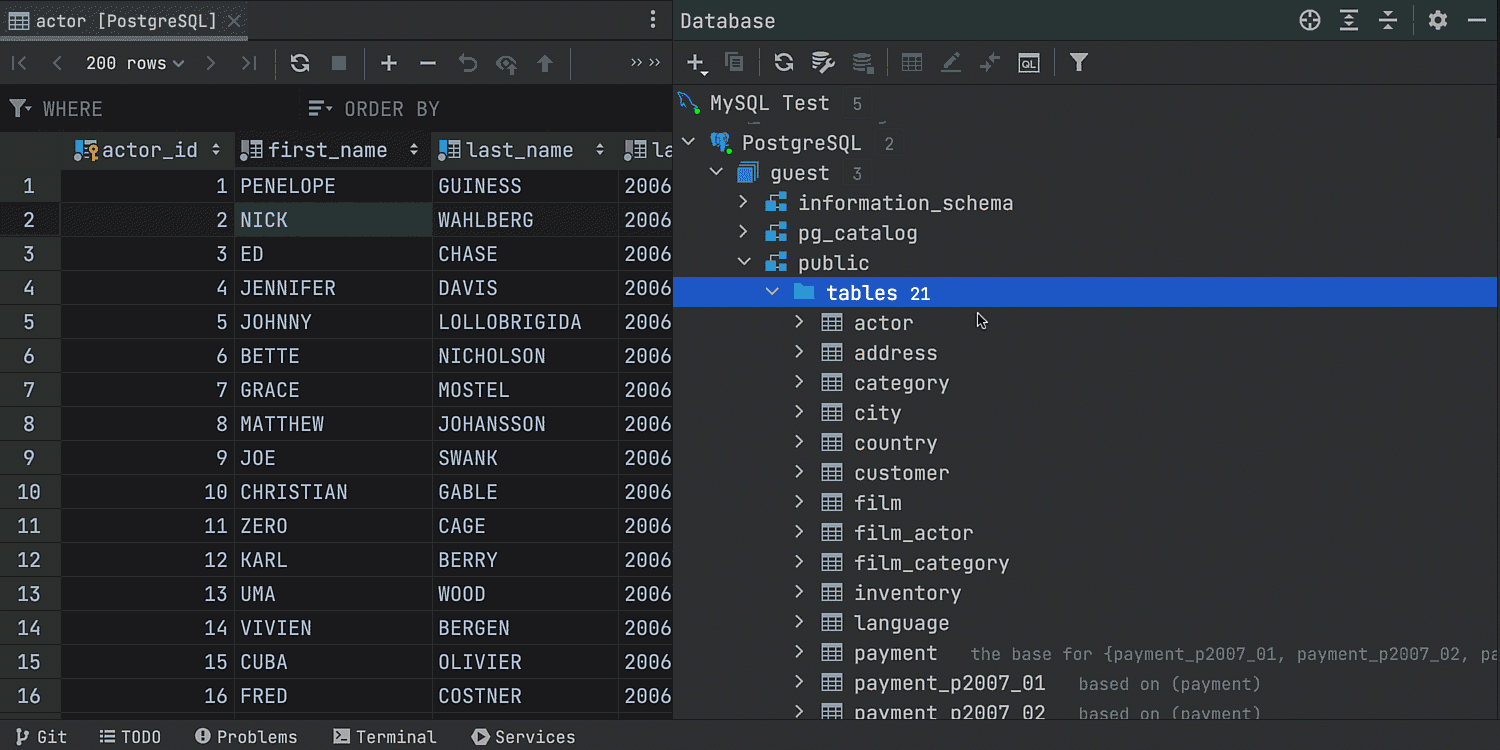The width and height of the screenshot is (1500, 750).
Task: Sort by the last_name column header
Action: coord(525,150)
